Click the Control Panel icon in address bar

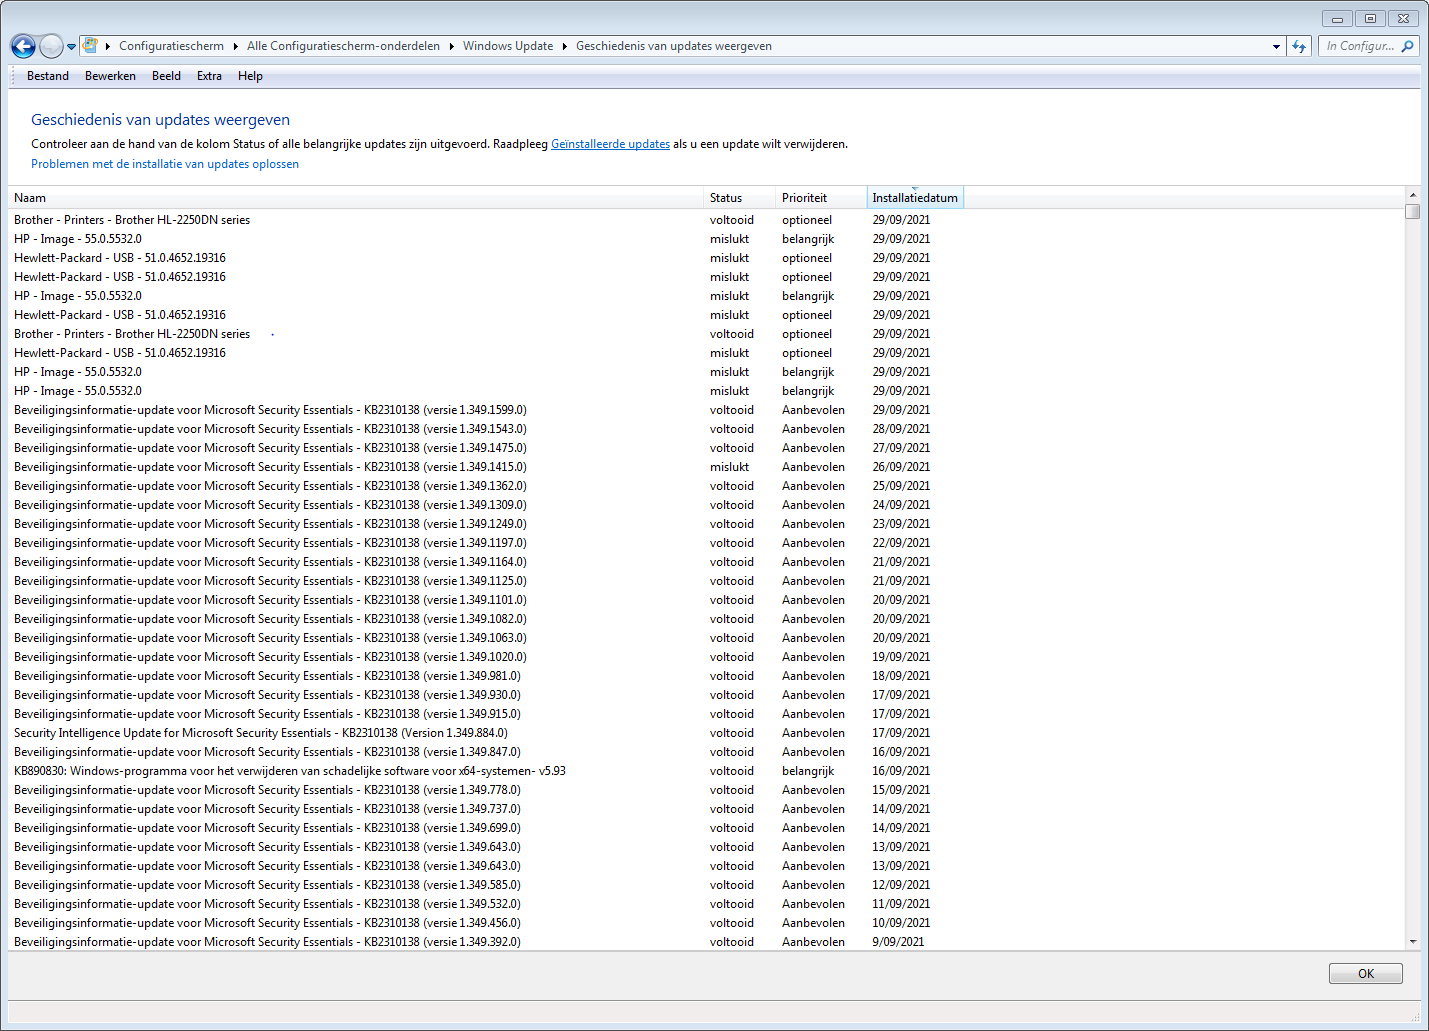click(x=90, y=46)
